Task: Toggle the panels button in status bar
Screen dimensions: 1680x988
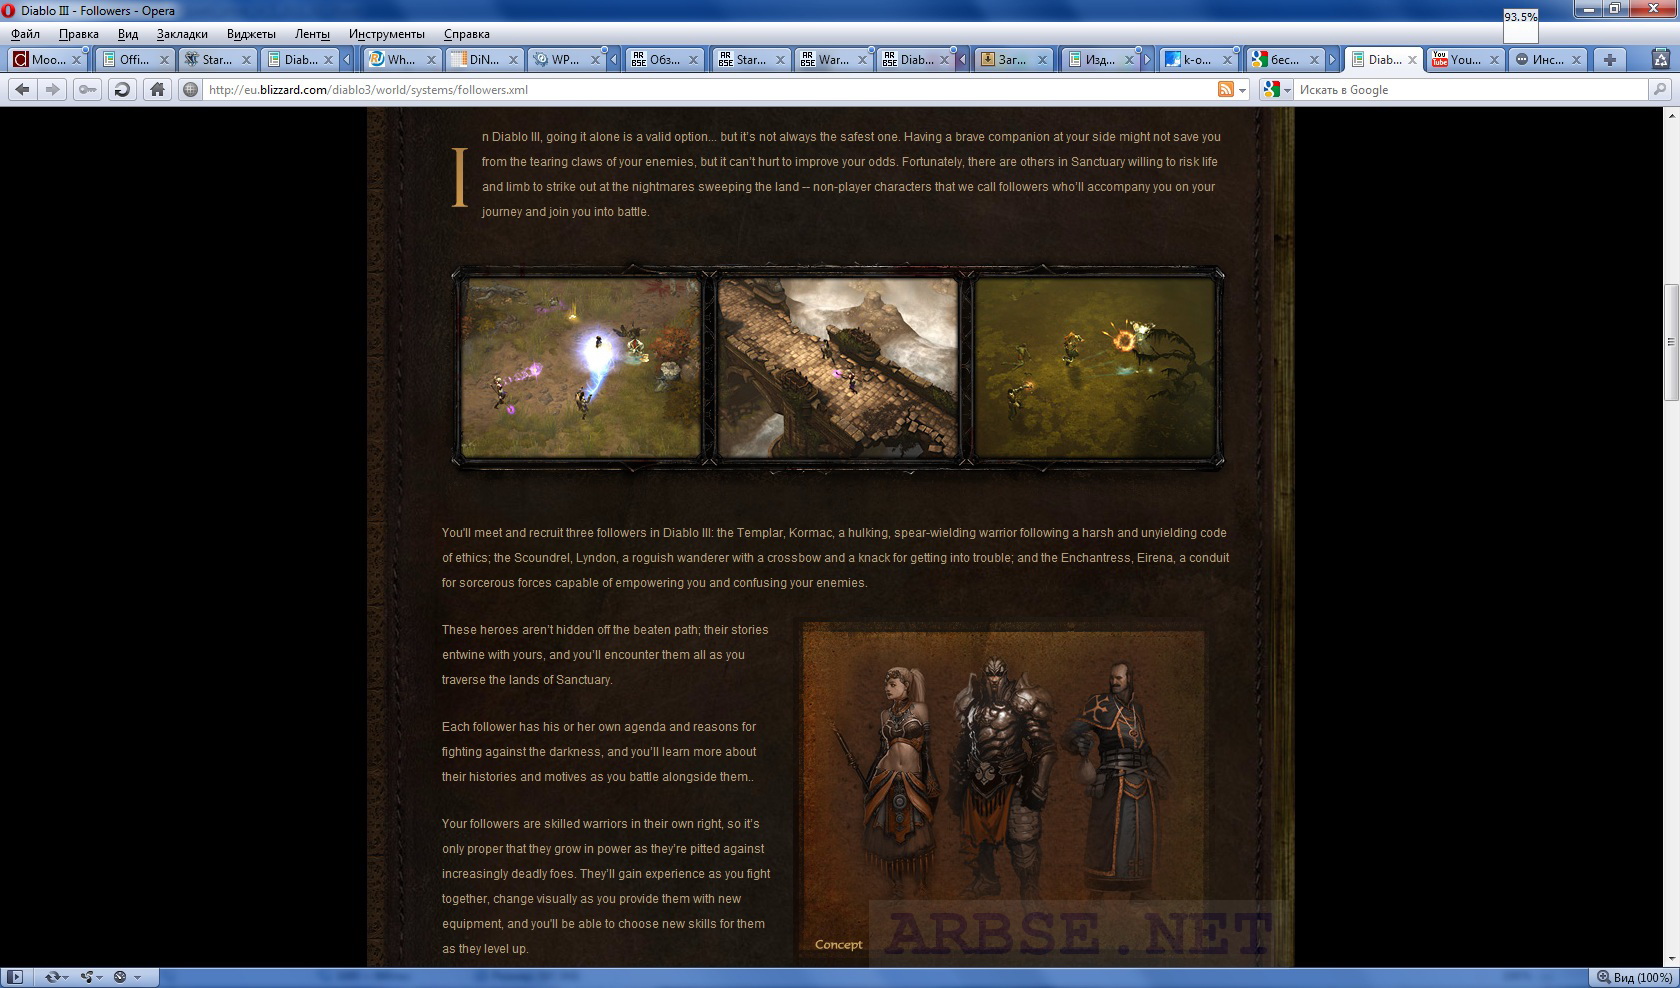Action: point(15,977)
